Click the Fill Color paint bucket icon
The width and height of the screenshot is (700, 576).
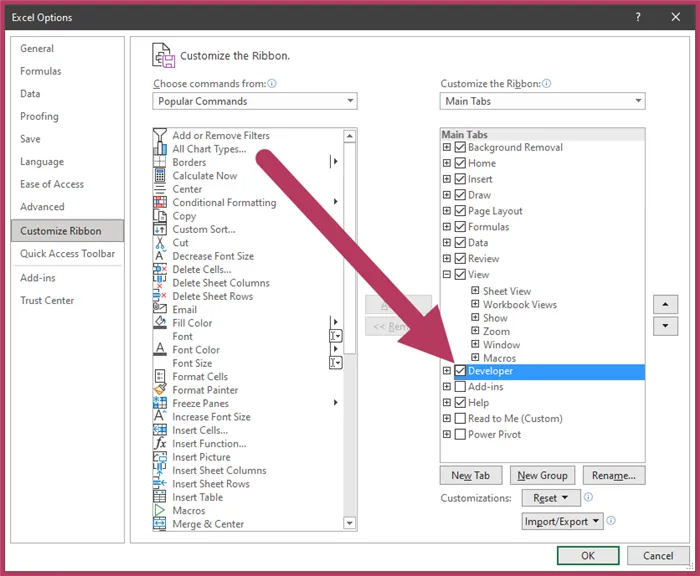160,323
